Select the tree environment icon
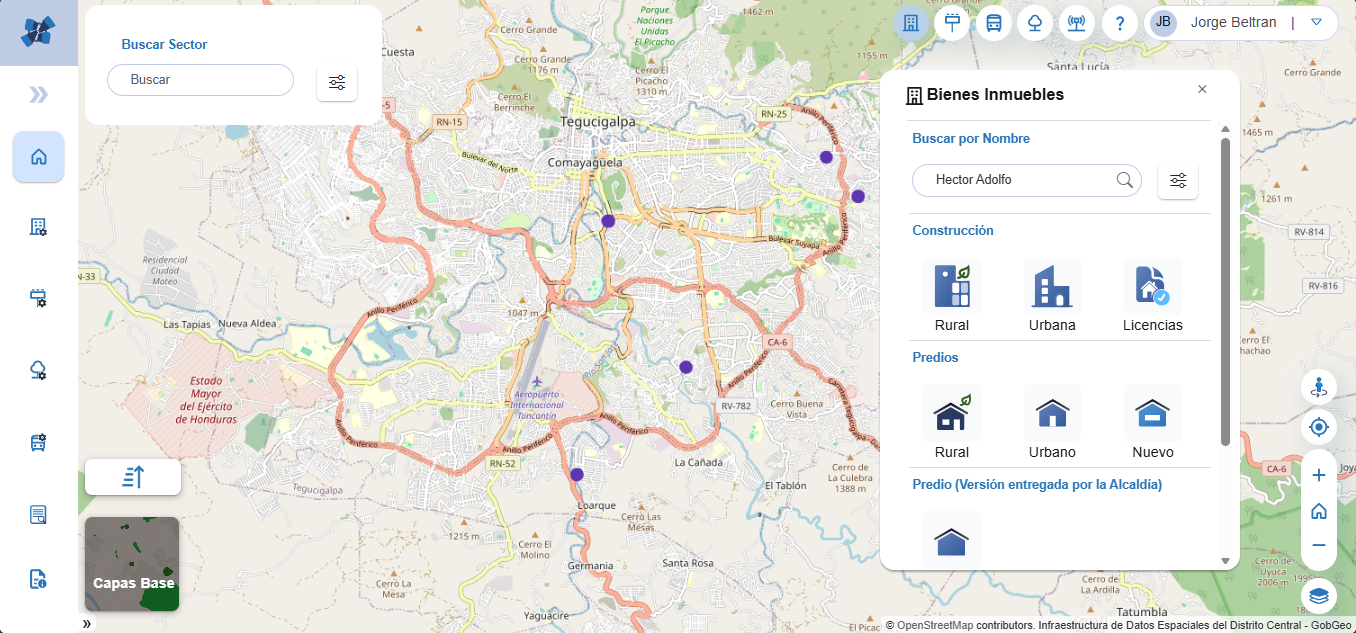 1035,23
